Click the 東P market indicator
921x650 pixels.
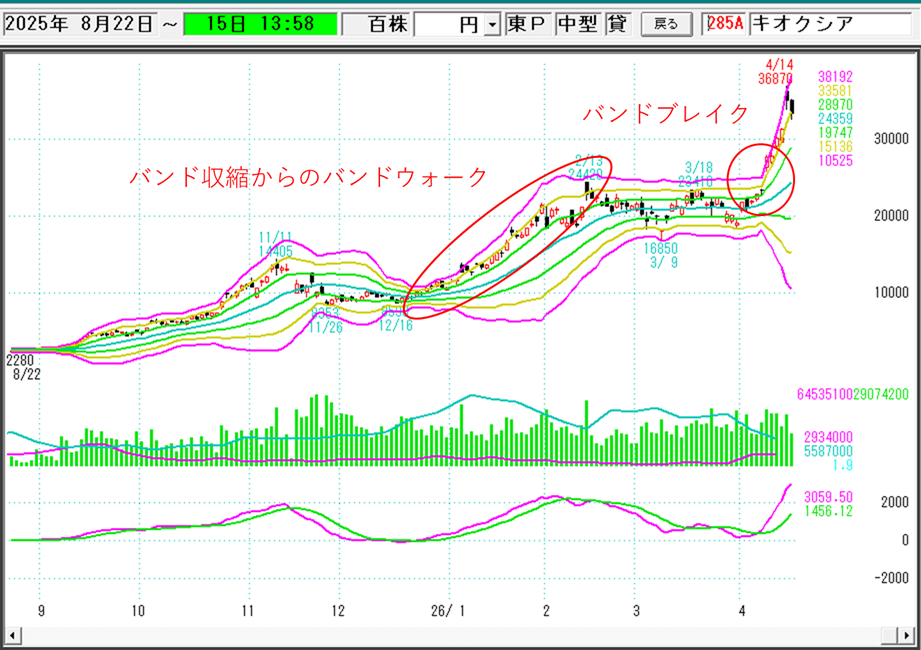pyautogui.click(x=527, y=24)
